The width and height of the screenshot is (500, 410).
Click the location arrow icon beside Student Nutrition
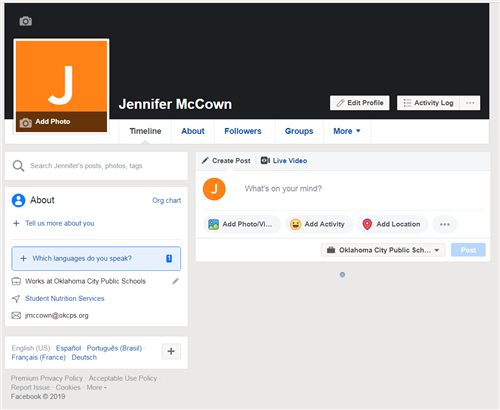16,299
